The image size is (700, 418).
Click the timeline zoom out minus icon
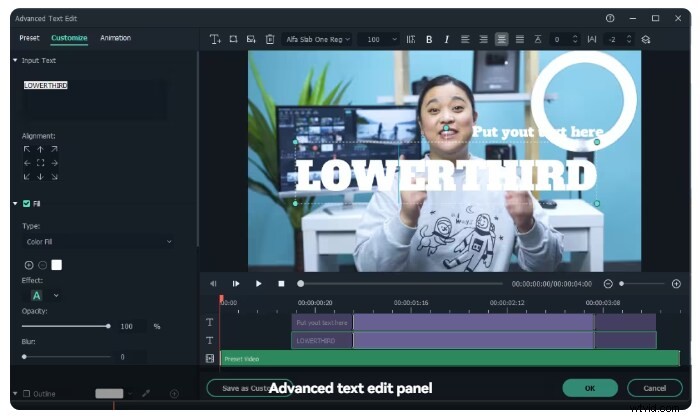(x=608, y=283)
